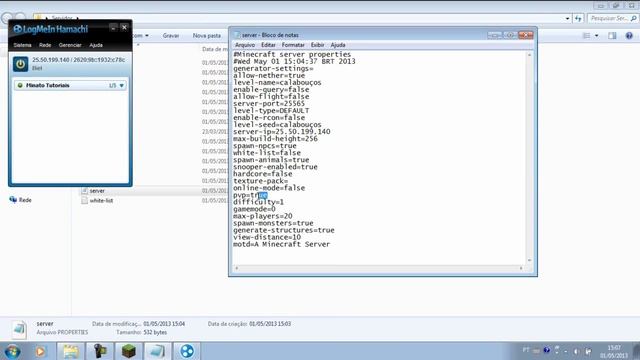Toggle the Hamachi power button
The image size is (640, 360).
tap(20, 64)
